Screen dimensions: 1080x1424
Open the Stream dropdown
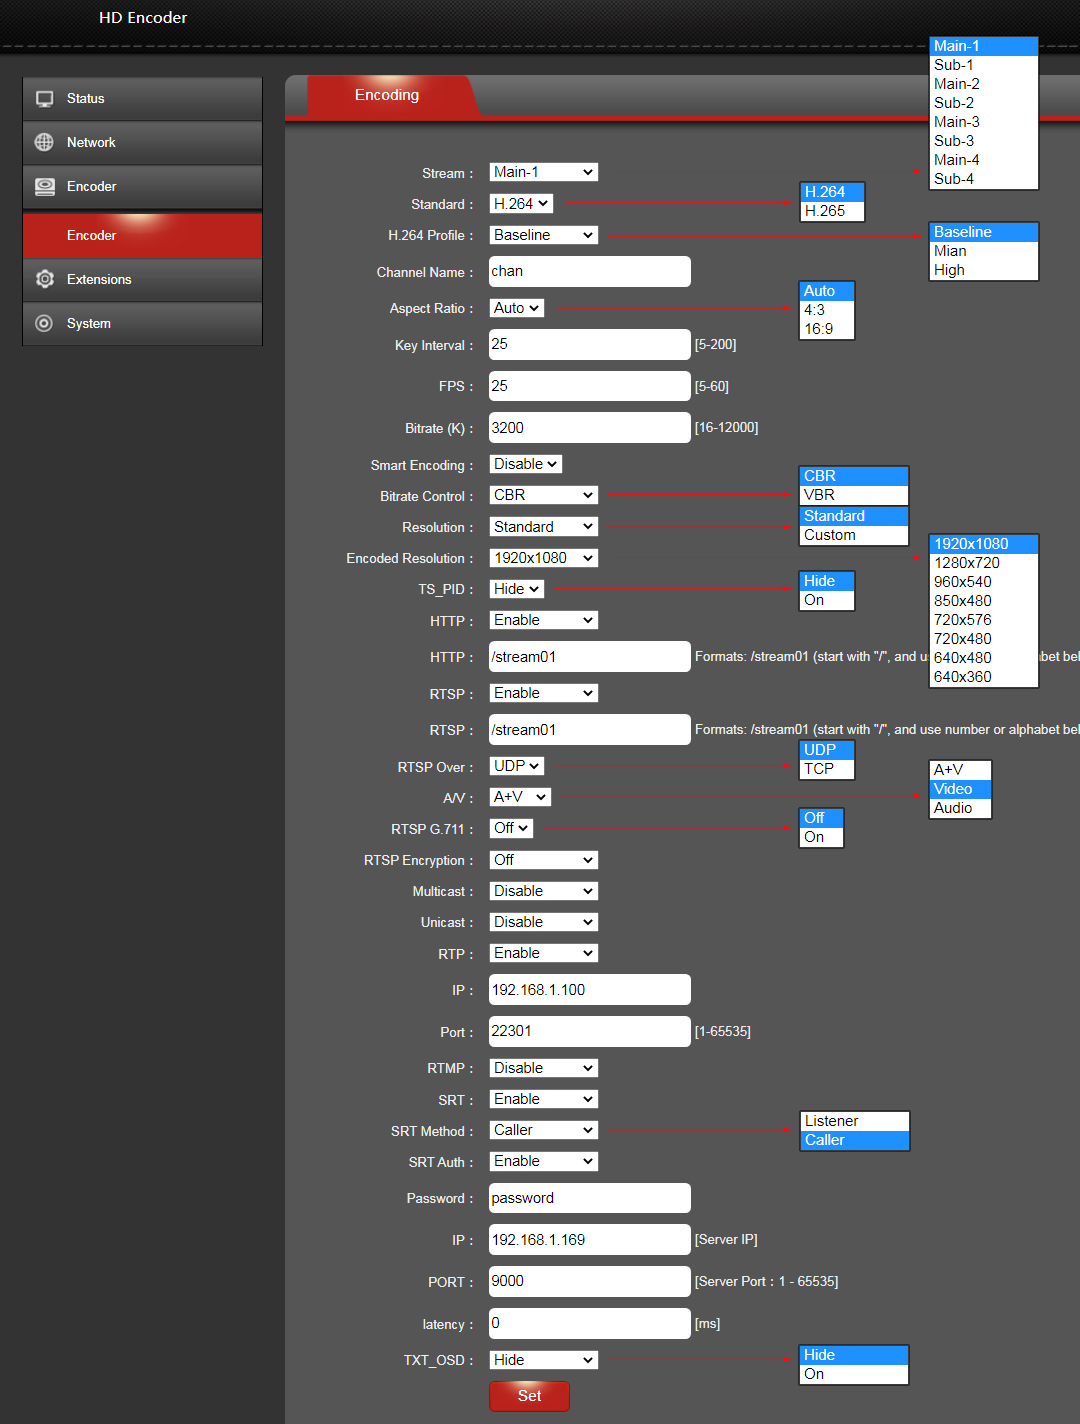(x=542, y=171)
